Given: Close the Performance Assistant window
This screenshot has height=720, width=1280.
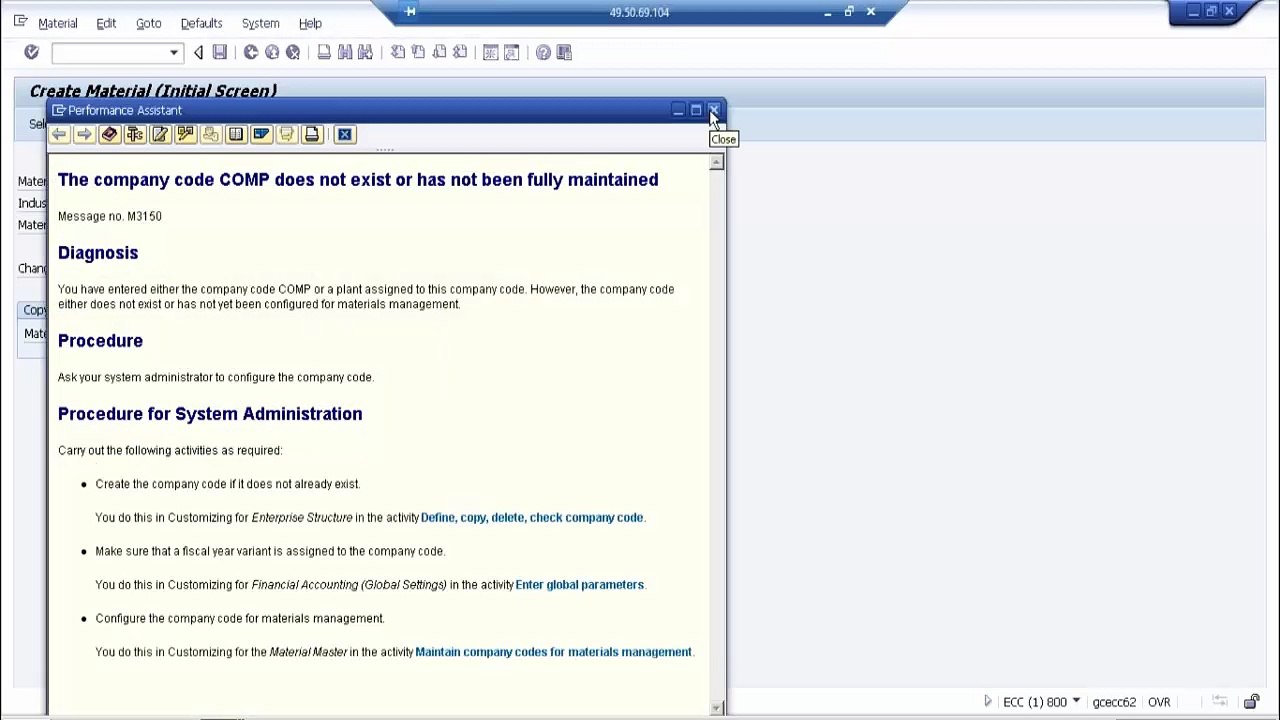Looking at the screenshot, I should [713, 110].
